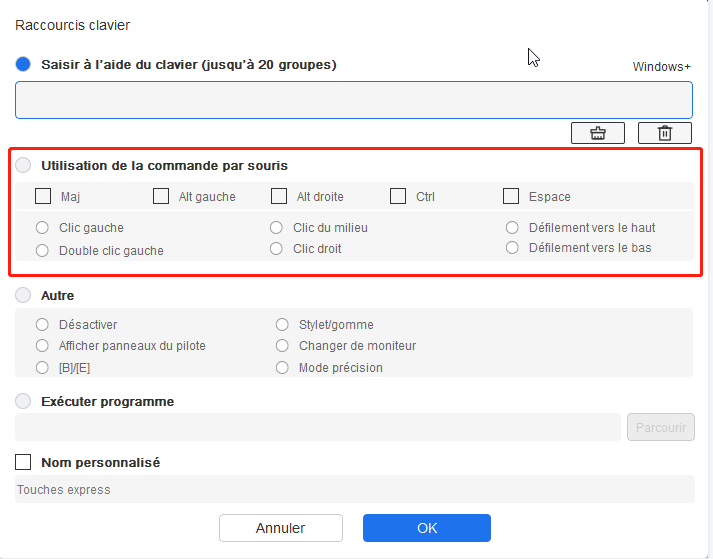Enable the Maj modifier checkbox
Image resolution: width=713 pixels, height=559 pixels.
43,196
